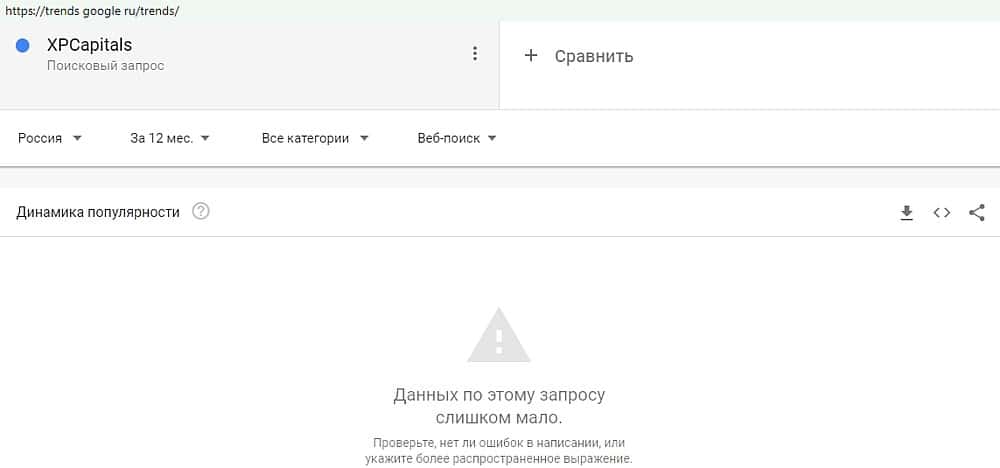The width and height of the screenshot is (1000, 468).
Task: Open the embed code icon
Action: point(941,213)
